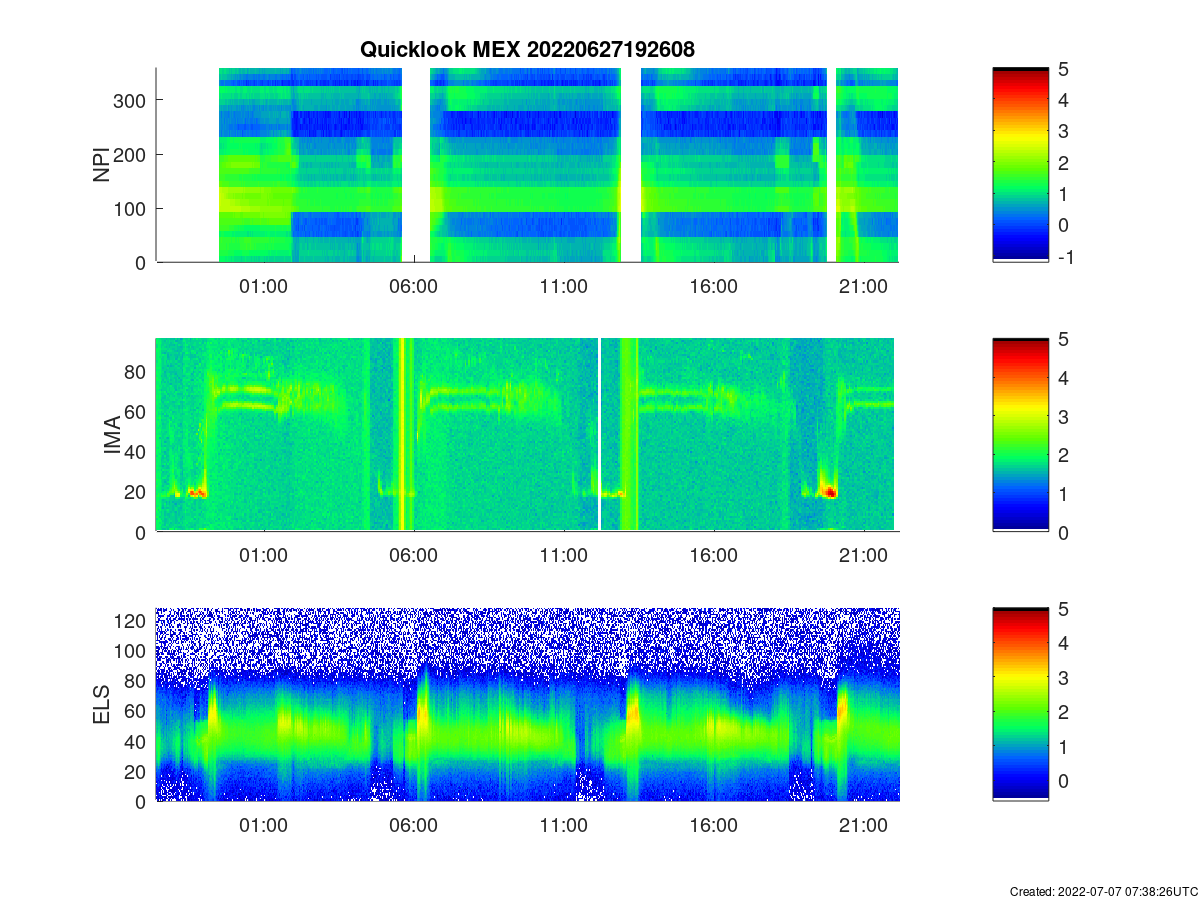
Task: Click the 06:00 tick under ELS panel
Action: tap(413, 825)
